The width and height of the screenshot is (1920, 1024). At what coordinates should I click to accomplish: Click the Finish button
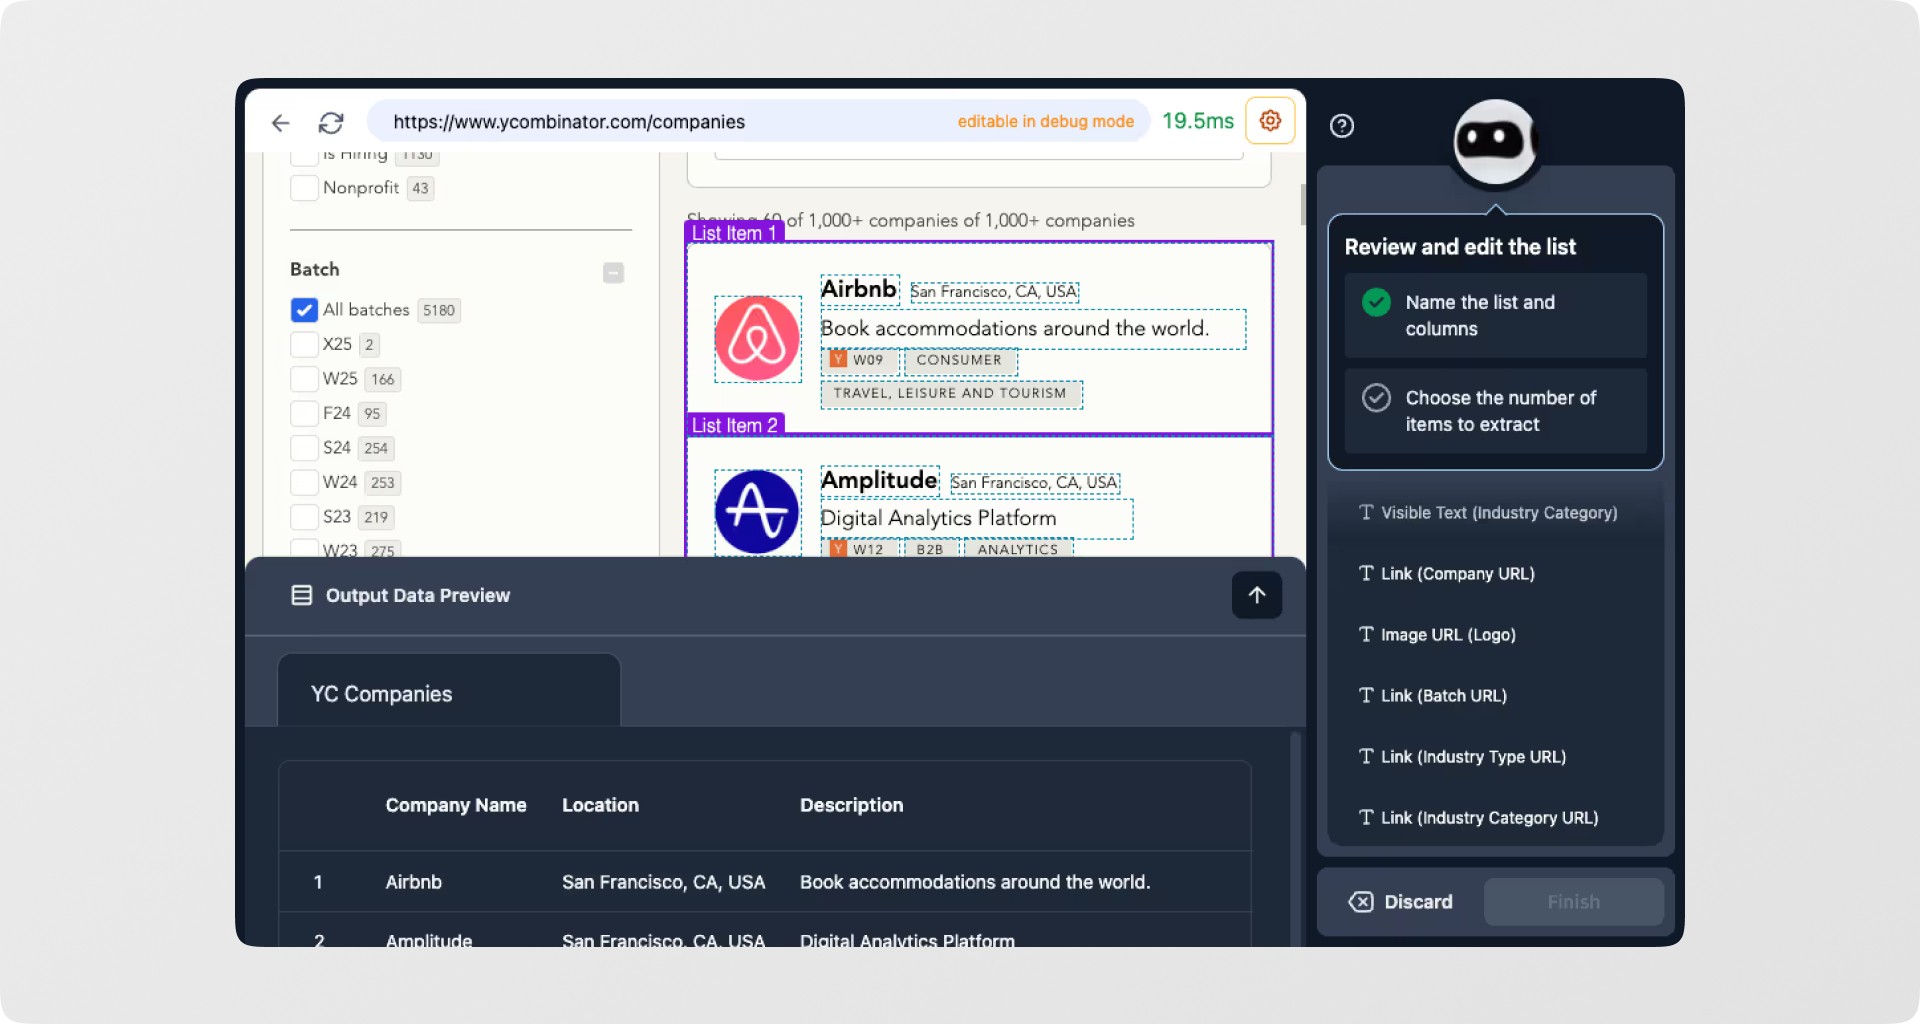(1573, 902)
